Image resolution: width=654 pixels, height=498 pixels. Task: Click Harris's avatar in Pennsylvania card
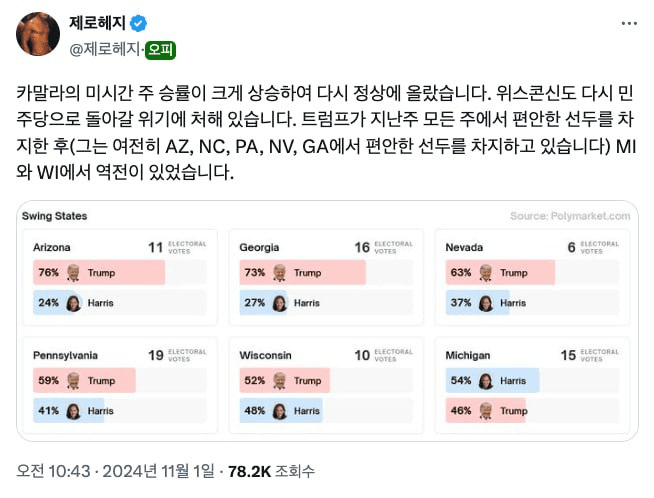click(73, 411)
